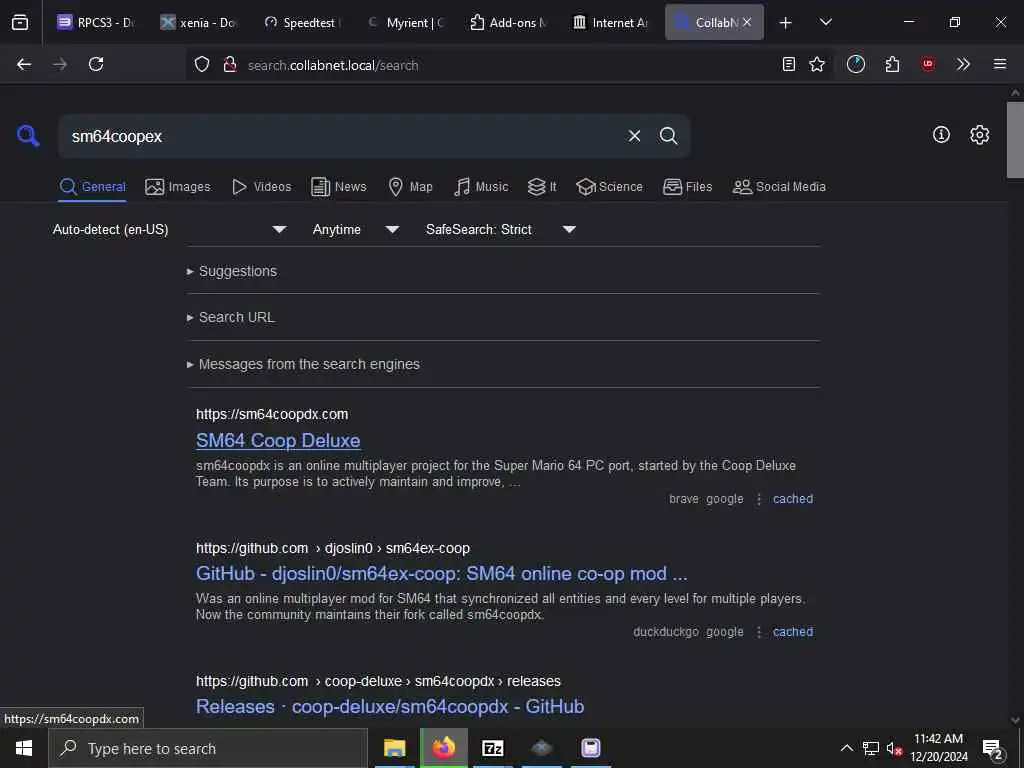The width and height of the screenshot is (1024, 768).
Task: Open search preferences gear
Action: (979, 135)
